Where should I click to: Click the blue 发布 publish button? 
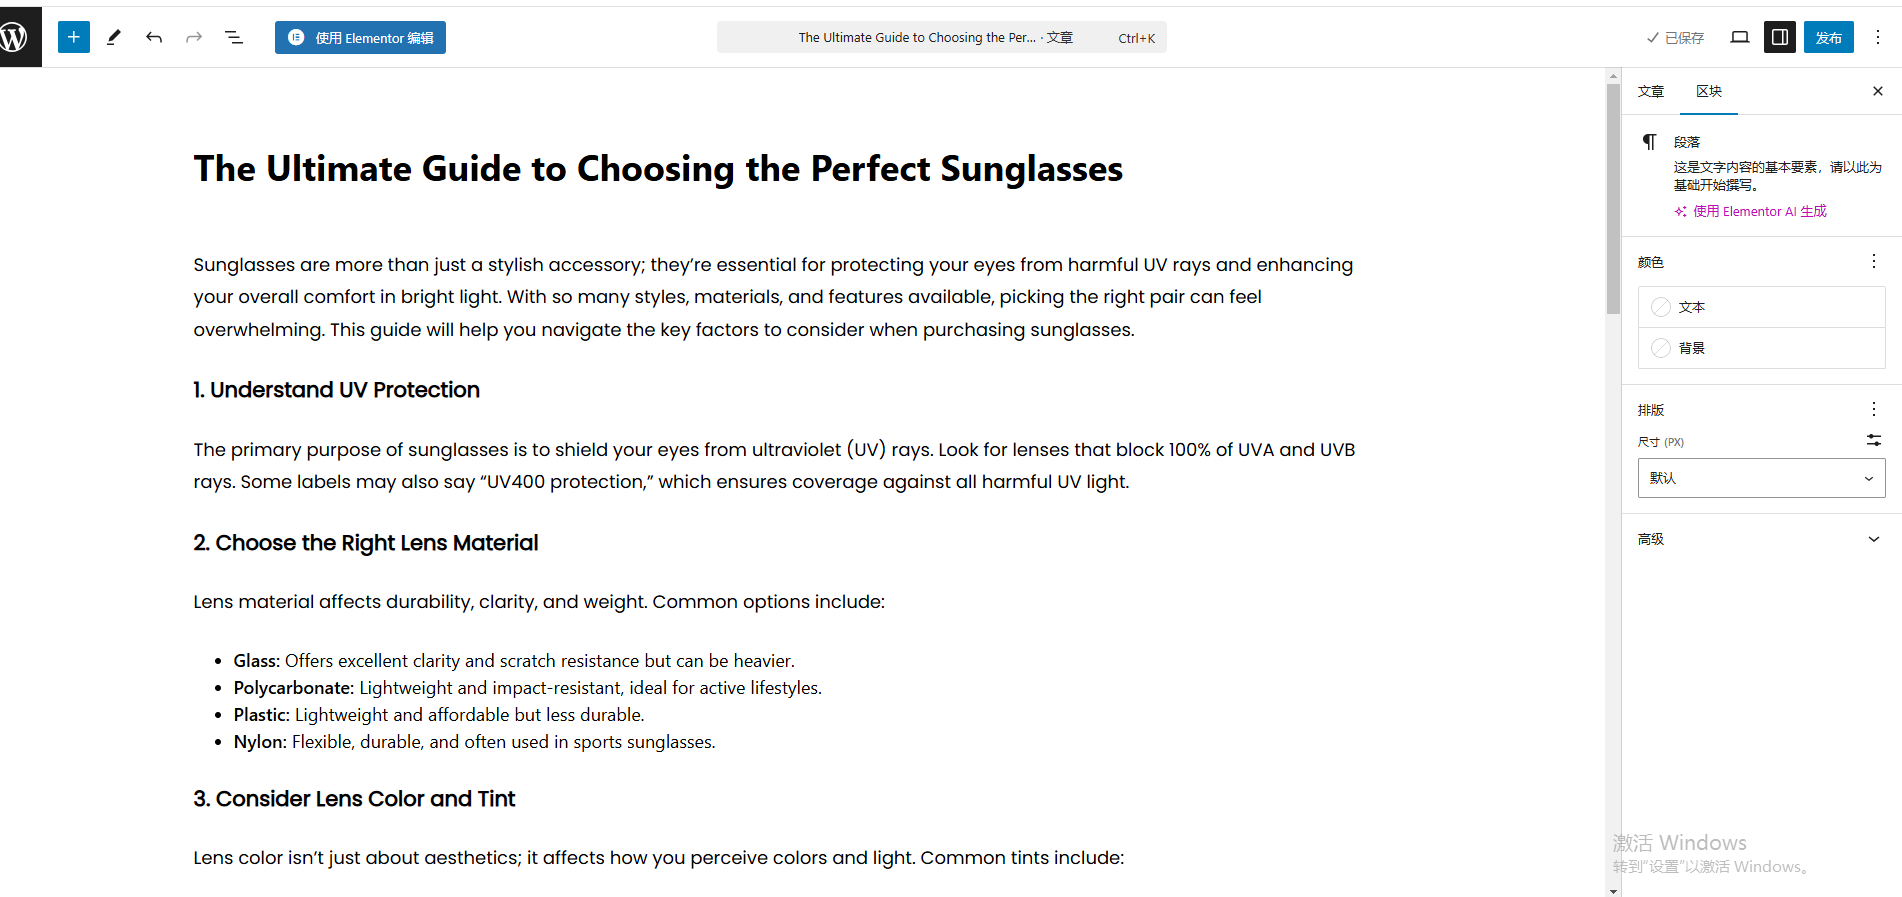1828,37
